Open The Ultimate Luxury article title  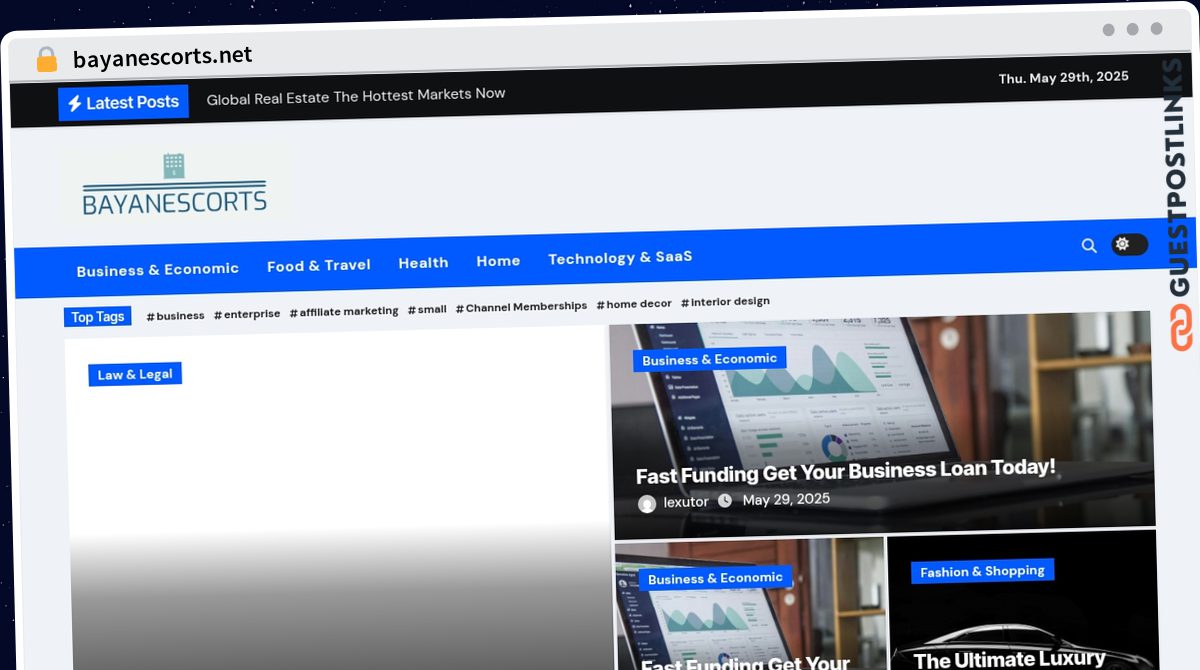click(1009, 660)
